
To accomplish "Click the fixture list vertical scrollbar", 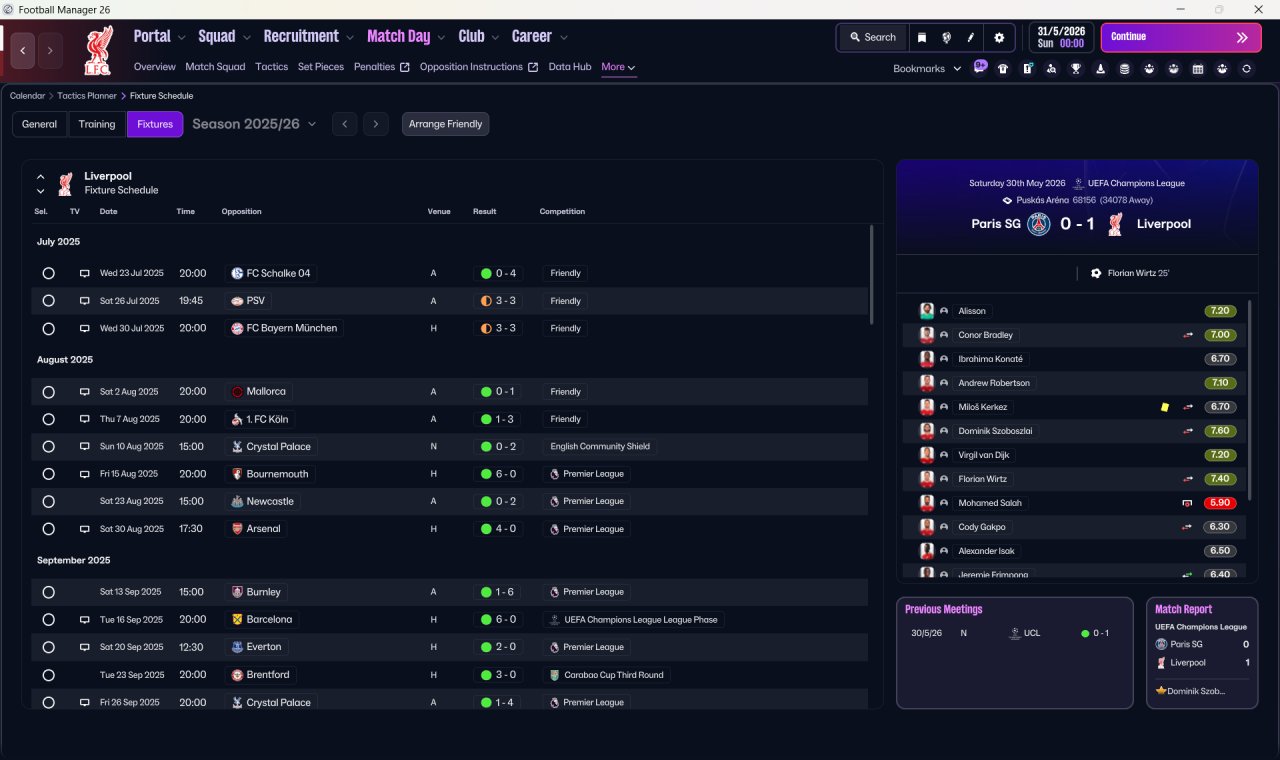I will [871, 273].
